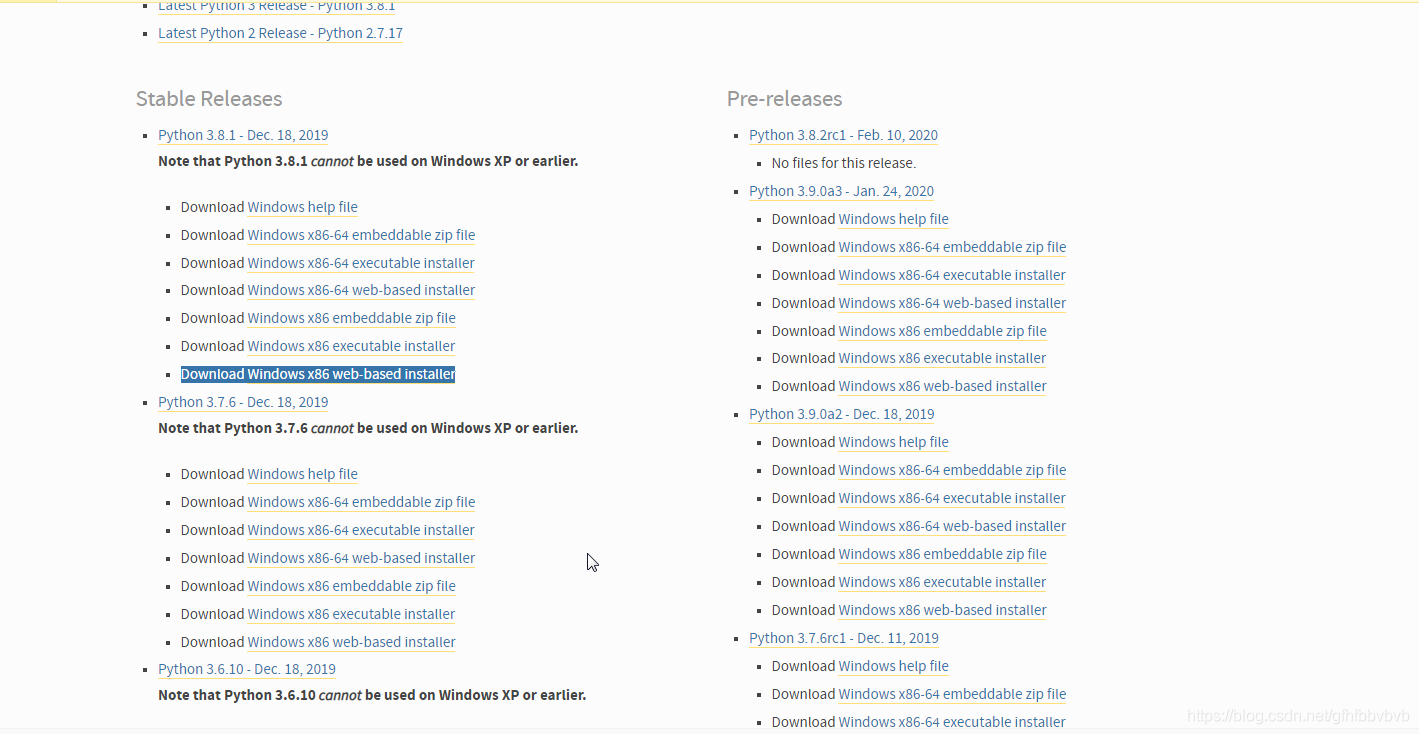Get Python 3.9.0a2 x86 web-based installer
This screenshot has width=1419, height=734.
(x=942, y=610)
